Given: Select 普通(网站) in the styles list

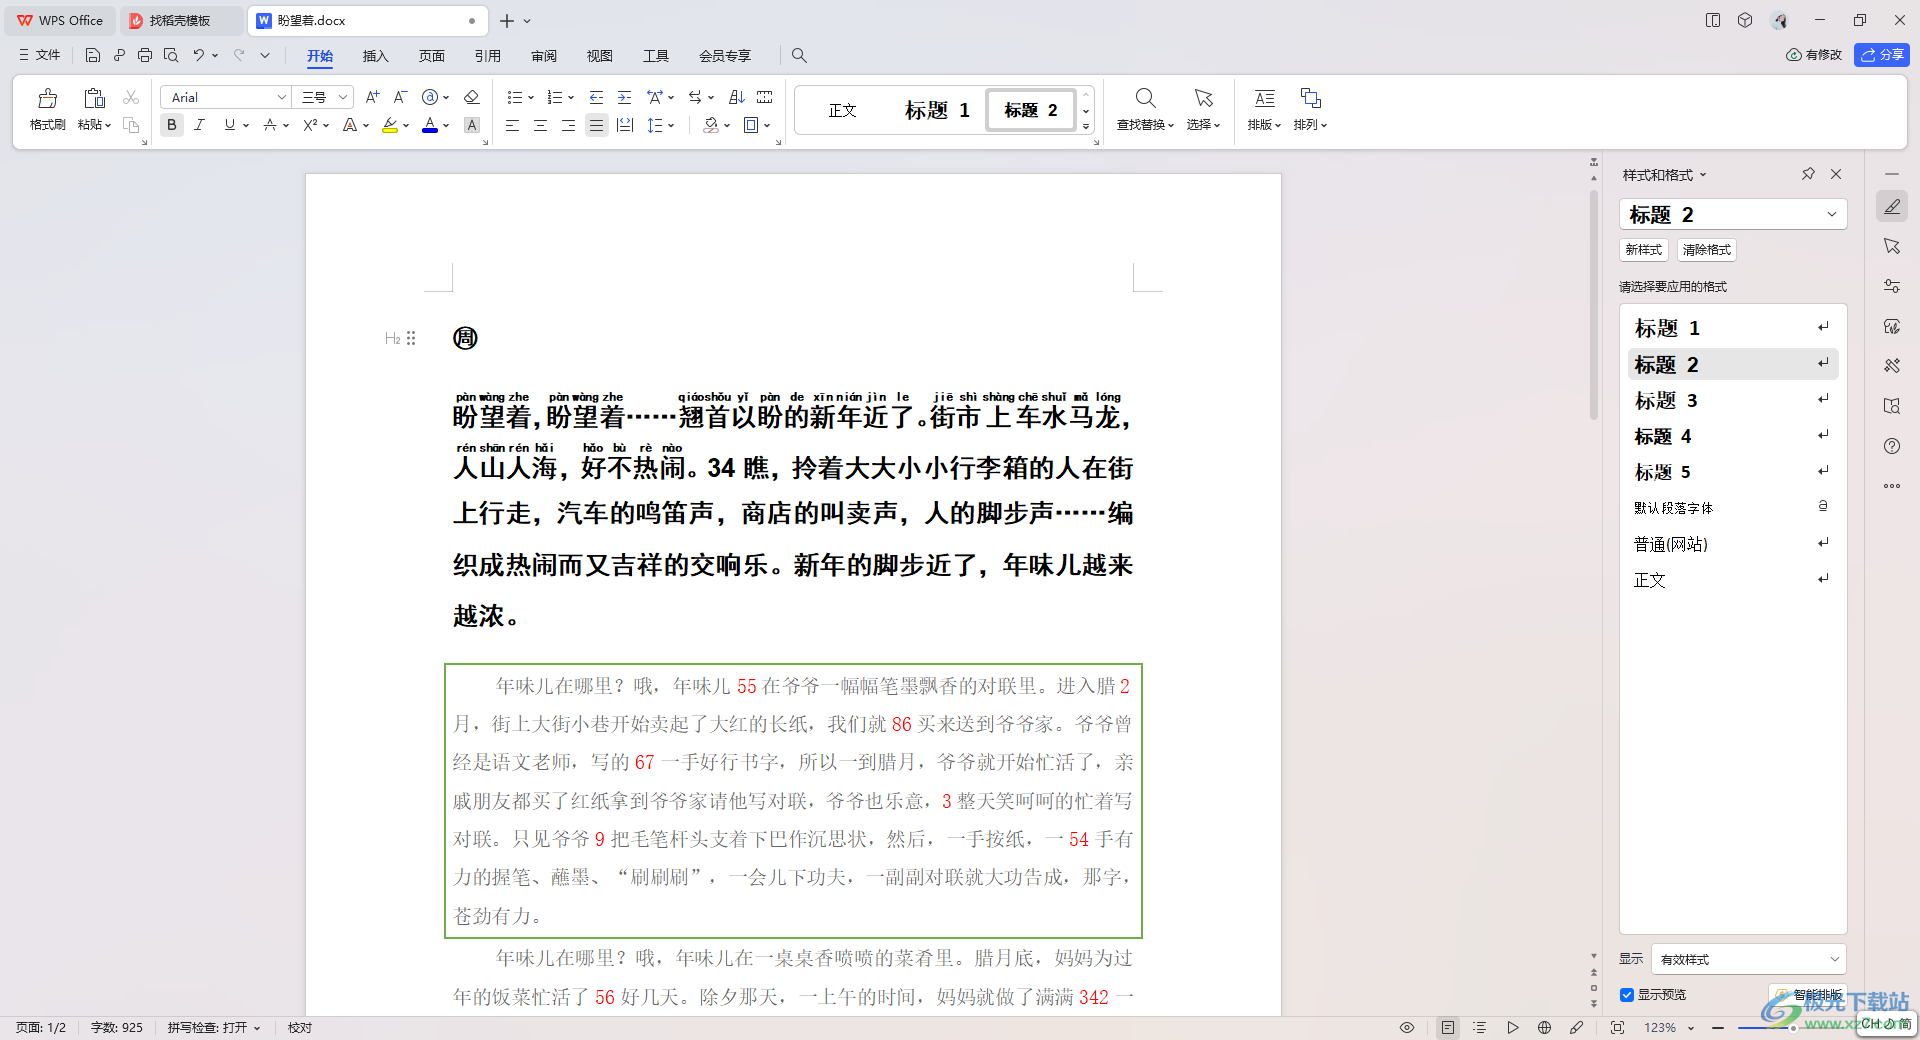Looking at the screenshot, I should tap(1732, 544).
